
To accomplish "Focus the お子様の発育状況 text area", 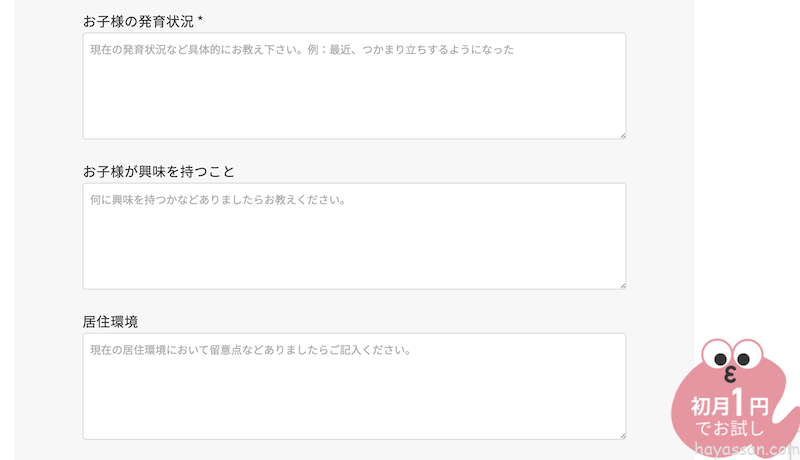I will tap(354, 95).
